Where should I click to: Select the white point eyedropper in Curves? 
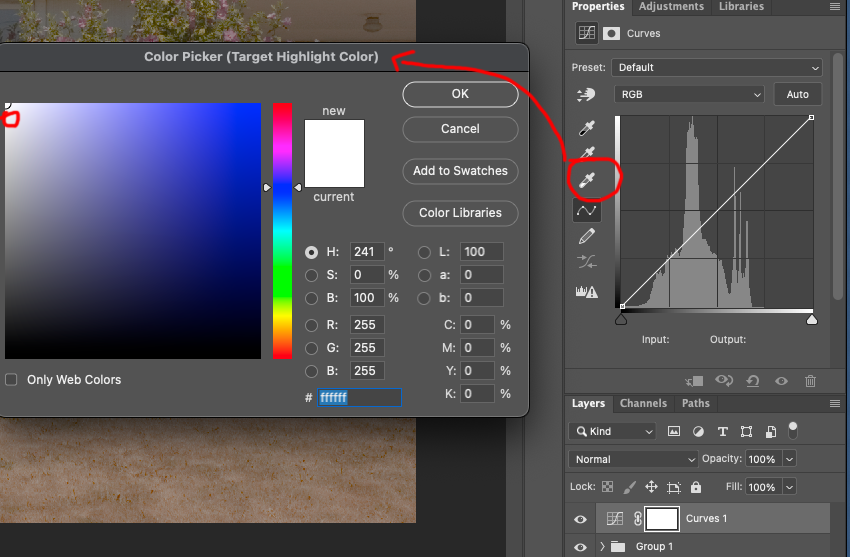click(x=587, y=179)
